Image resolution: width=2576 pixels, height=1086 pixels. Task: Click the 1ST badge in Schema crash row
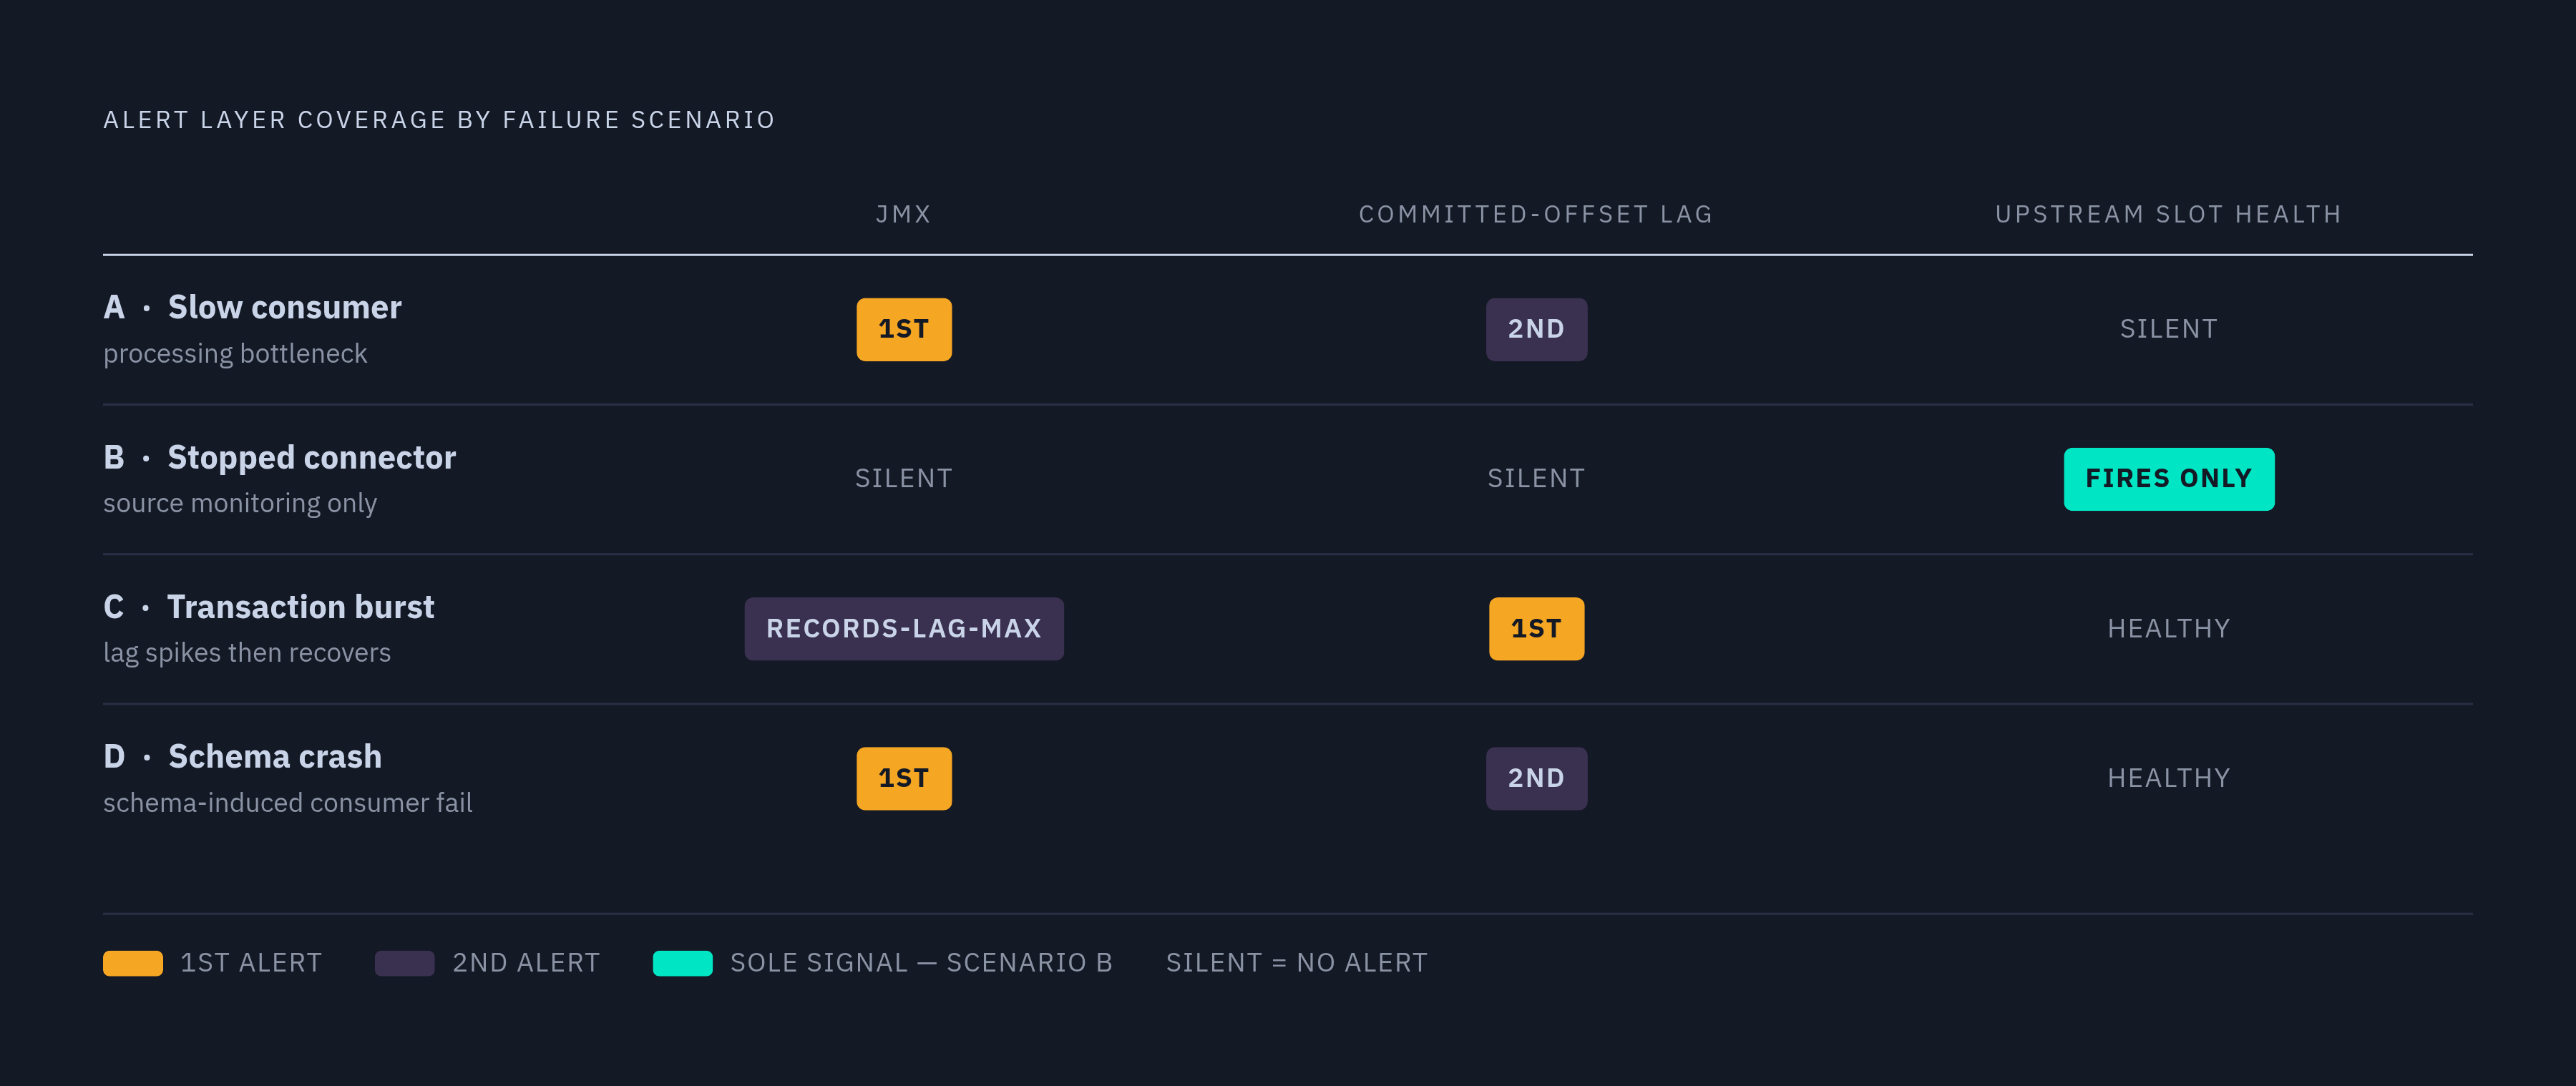point(904,778)
